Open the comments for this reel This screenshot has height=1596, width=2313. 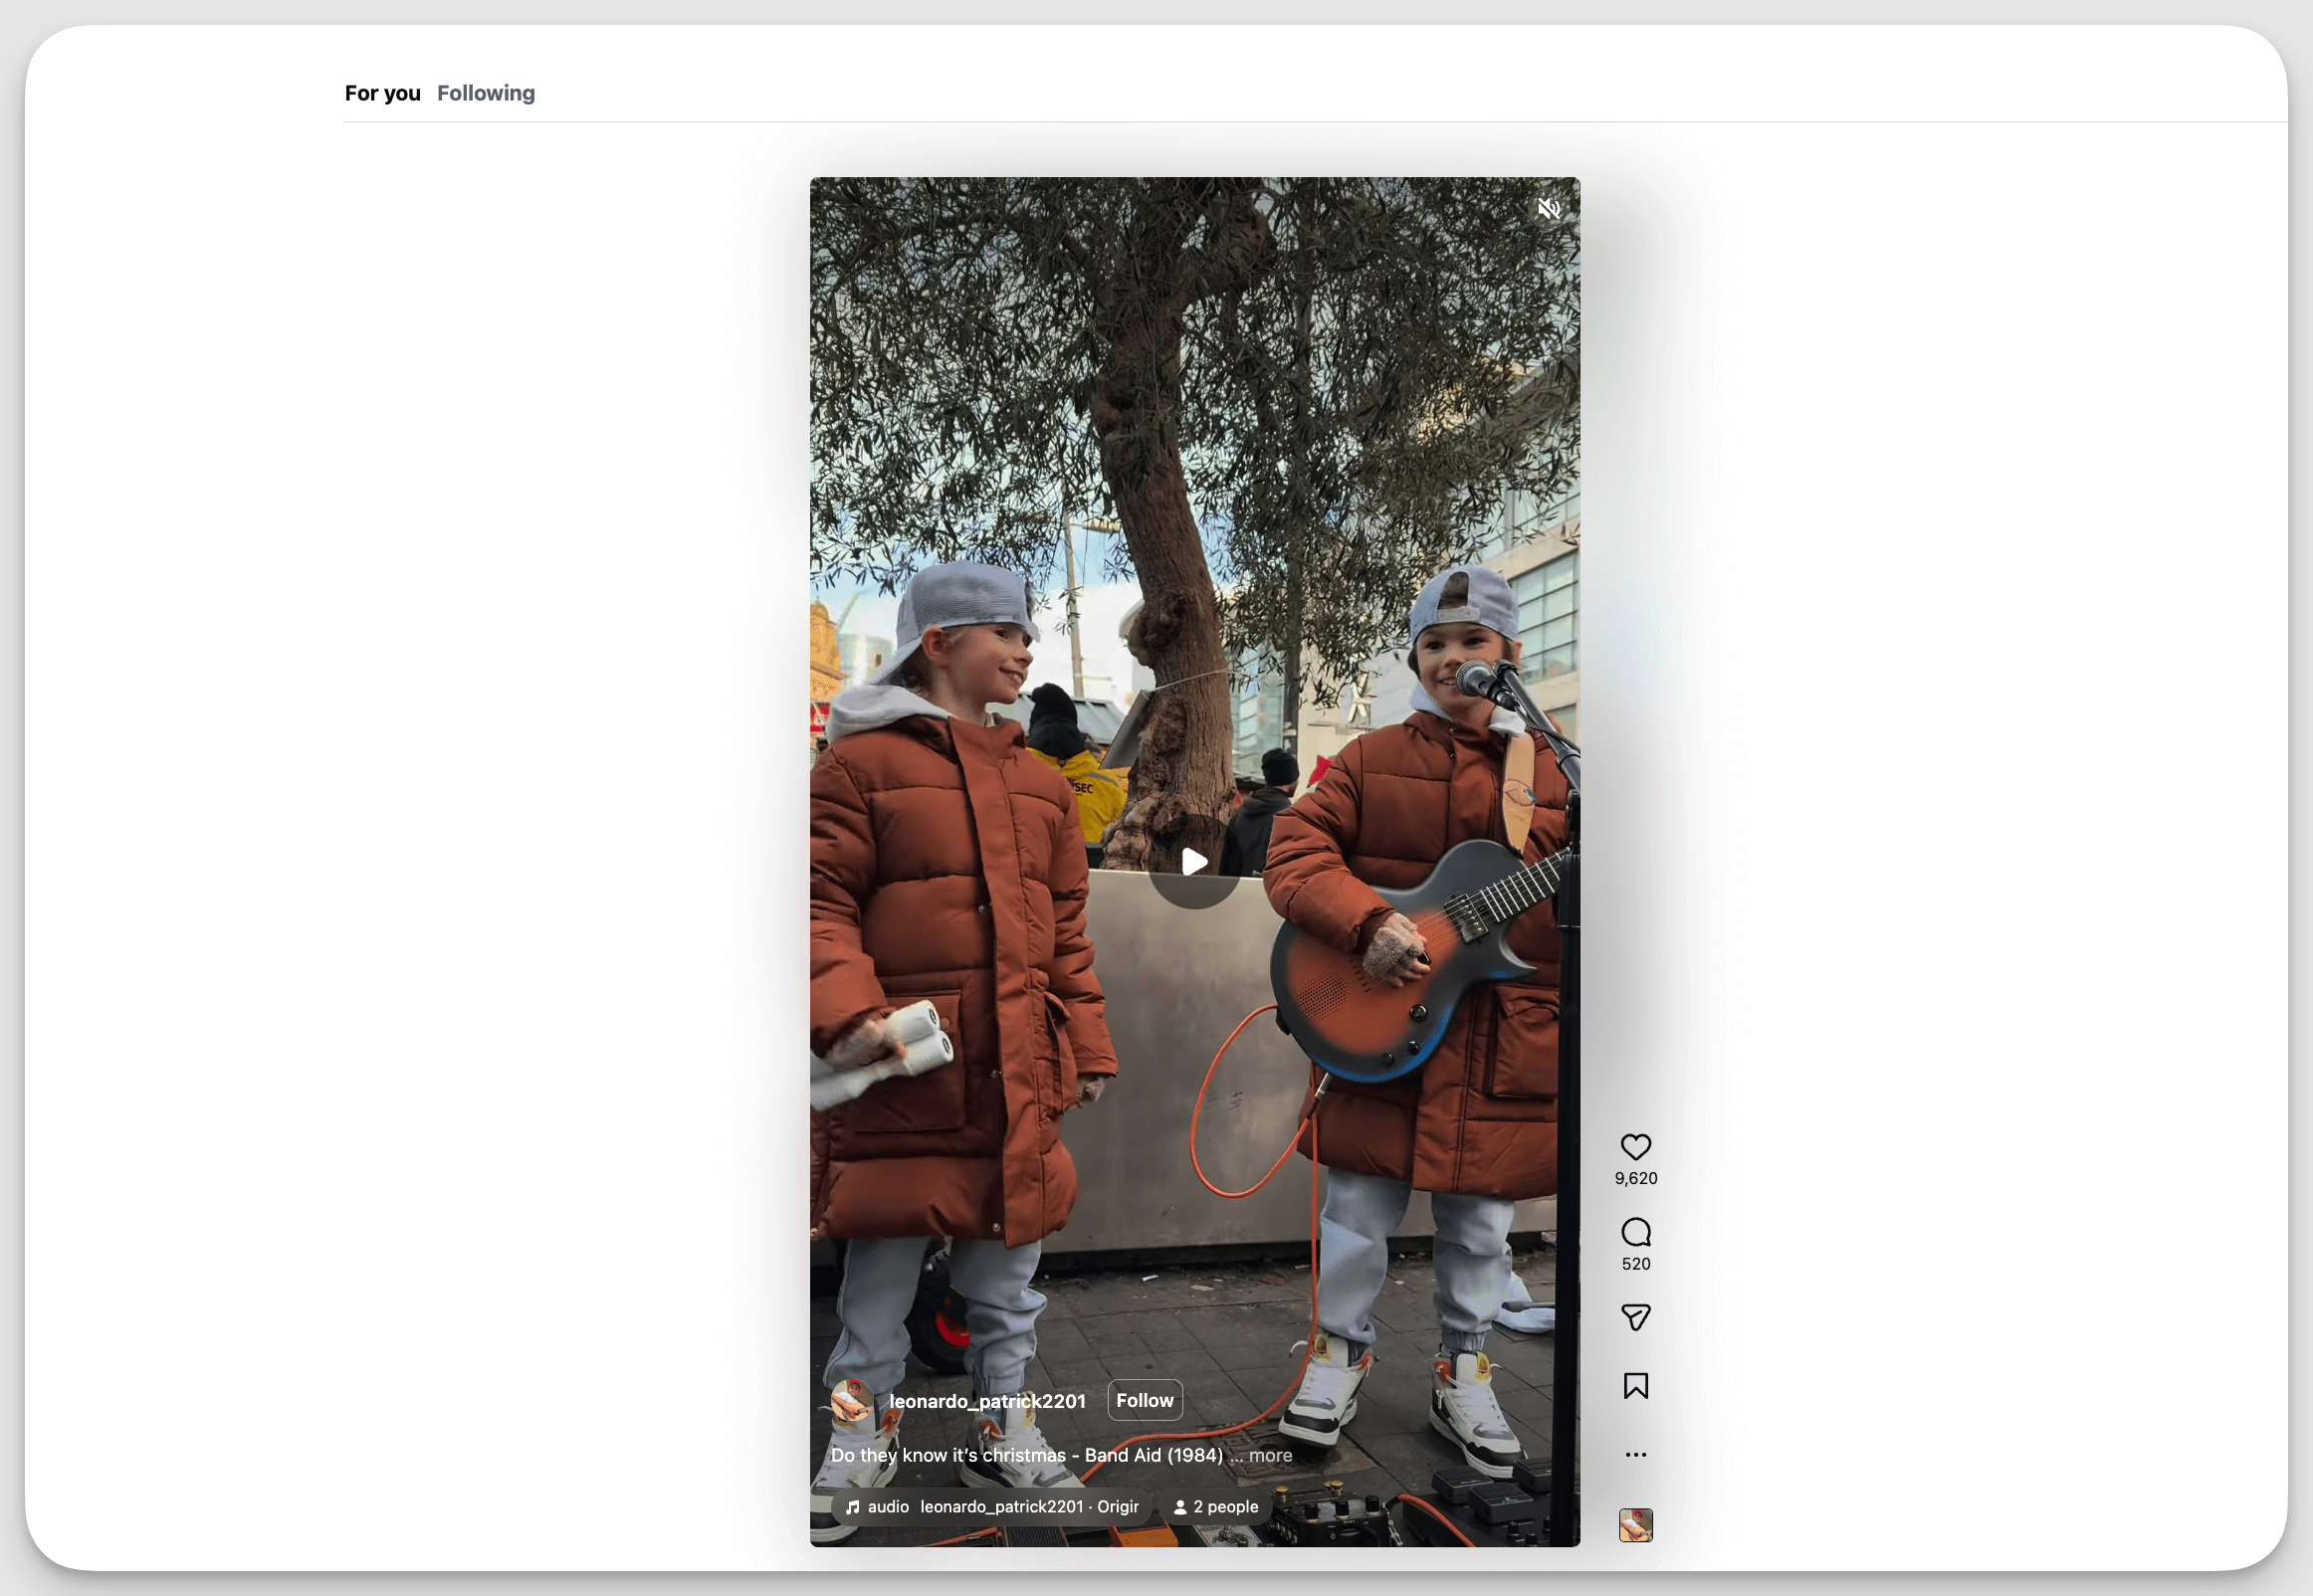tap(1636, 1232)
